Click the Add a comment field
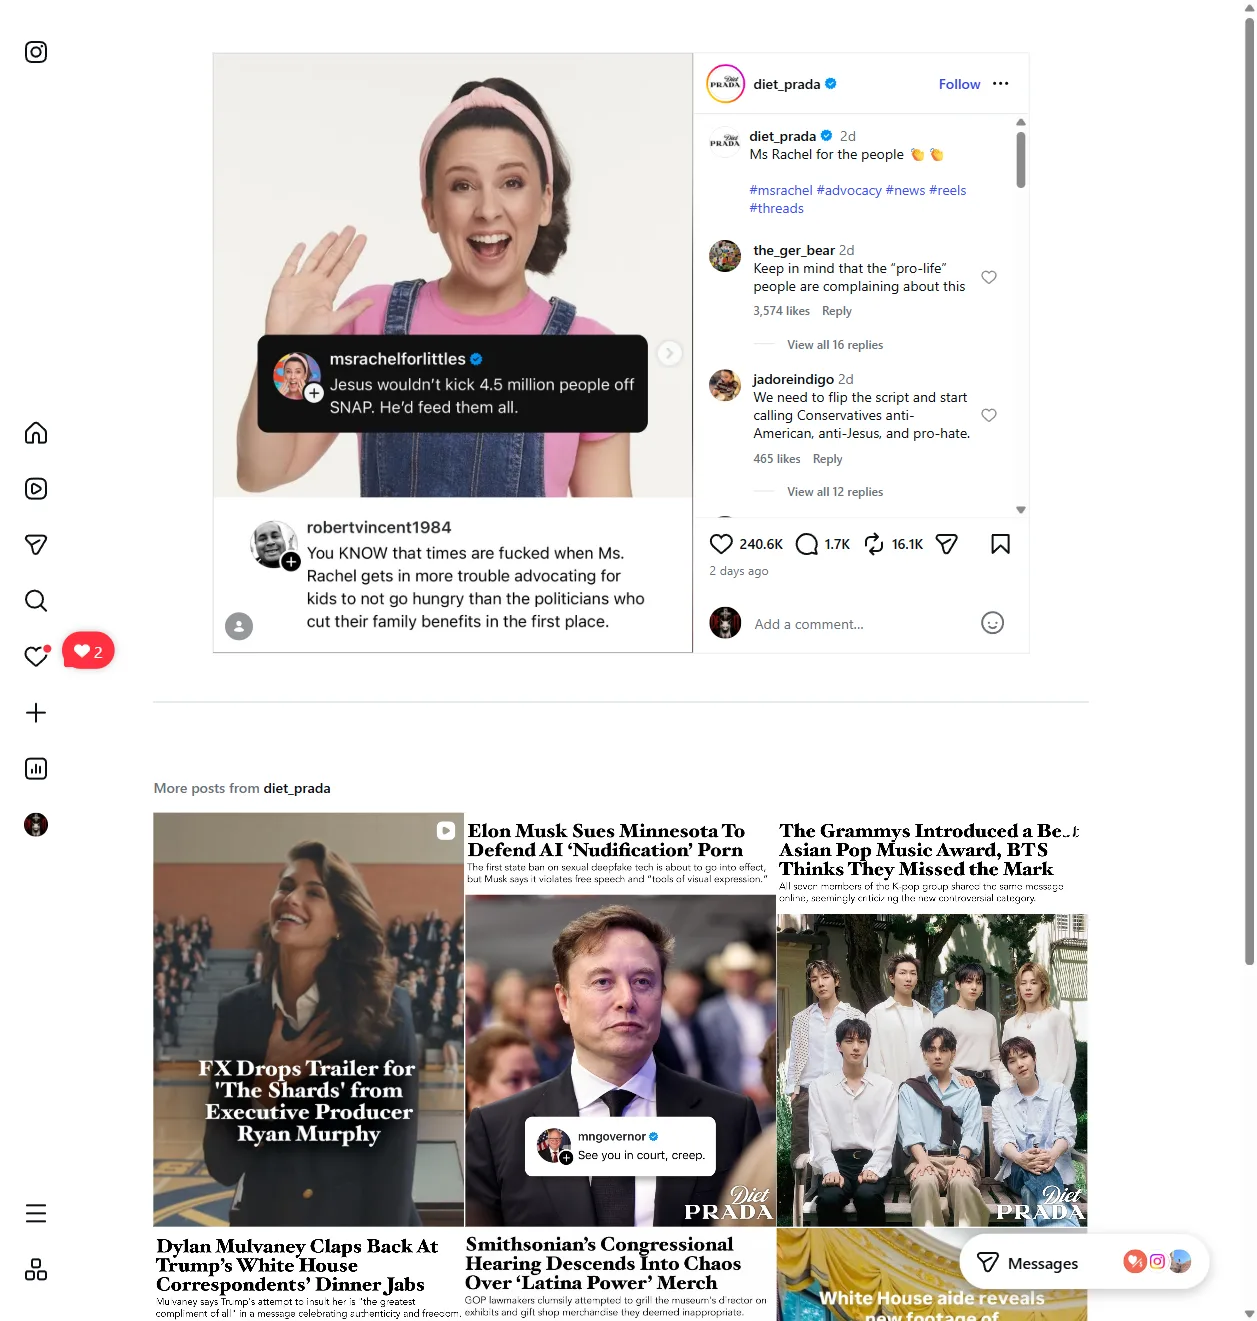 click(860, 624)
